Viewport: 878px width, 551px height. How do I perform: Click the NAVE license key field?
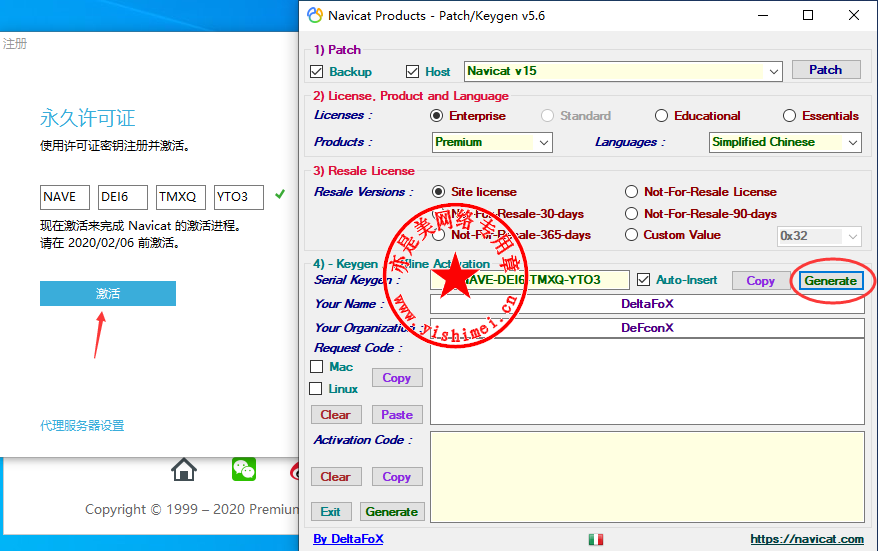point(64,197)
